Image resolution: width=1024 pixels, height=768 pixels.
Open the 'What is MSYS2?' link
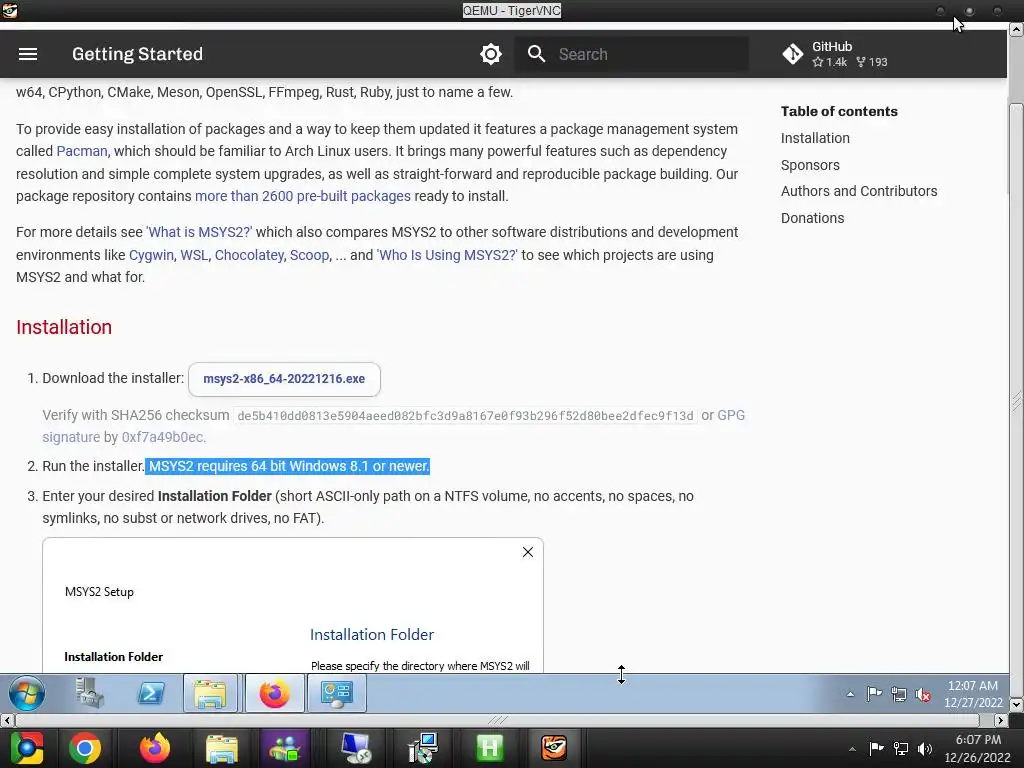click(x=199, y=232)
